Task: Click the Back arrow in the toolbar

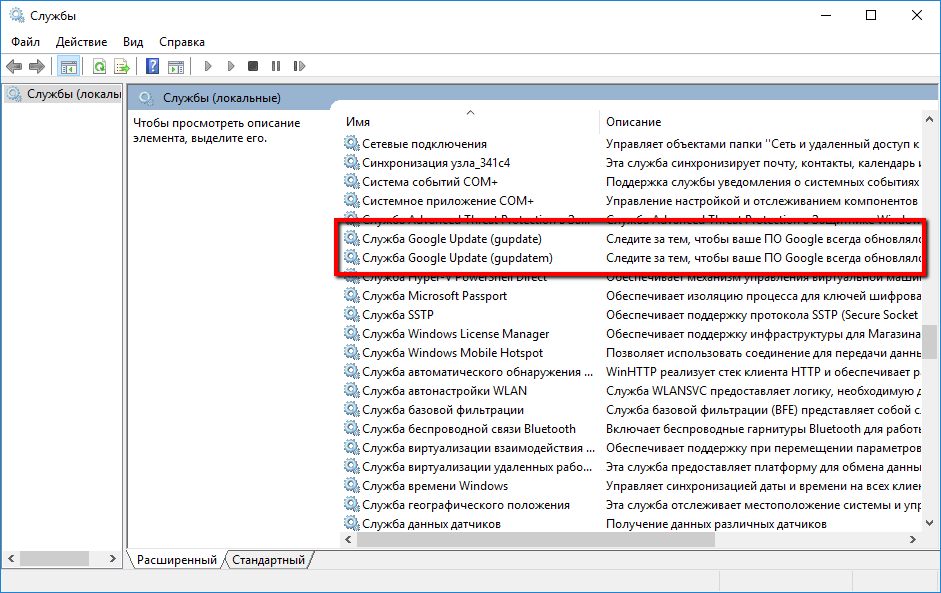Action: (14, 66)
